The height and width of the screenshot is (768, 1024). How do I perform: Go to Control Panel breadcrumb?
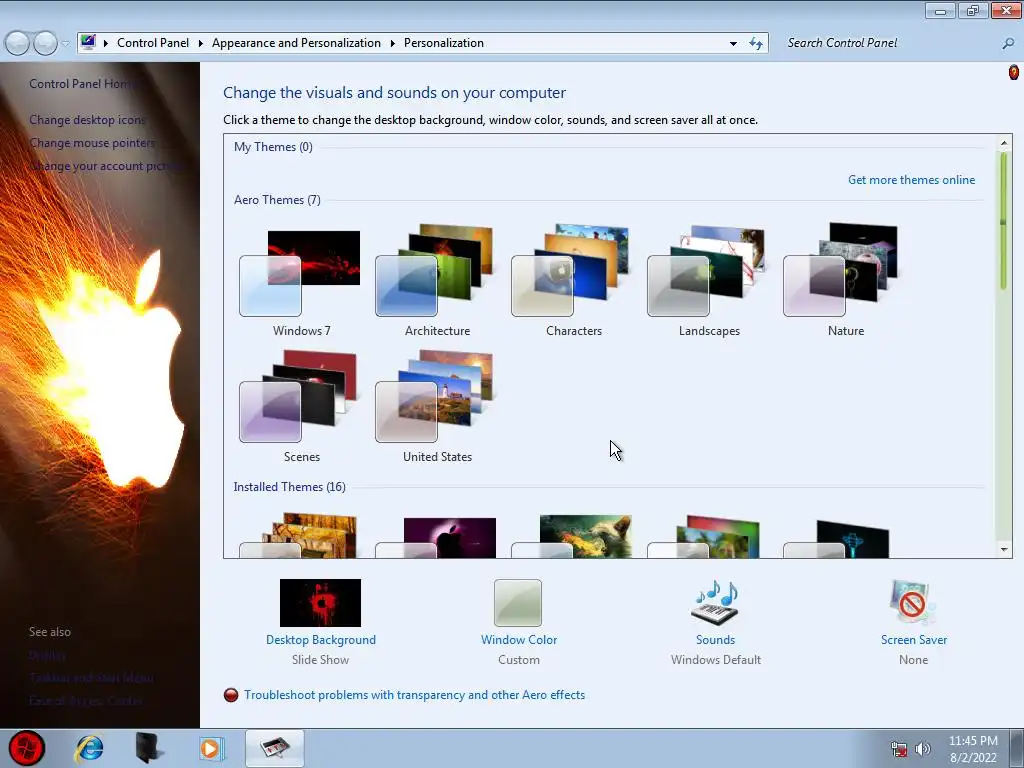(153, 43)
